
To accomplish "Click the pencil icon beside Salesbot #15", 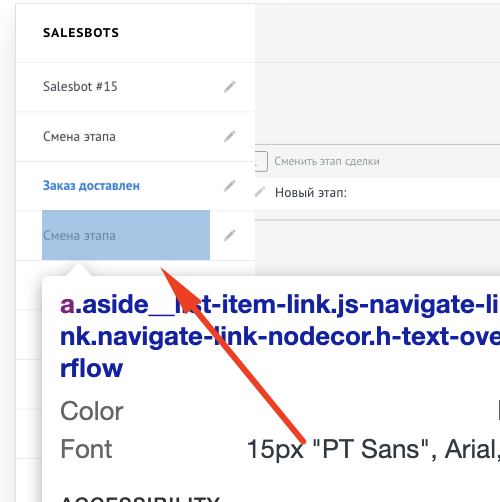I will [230, 87].
